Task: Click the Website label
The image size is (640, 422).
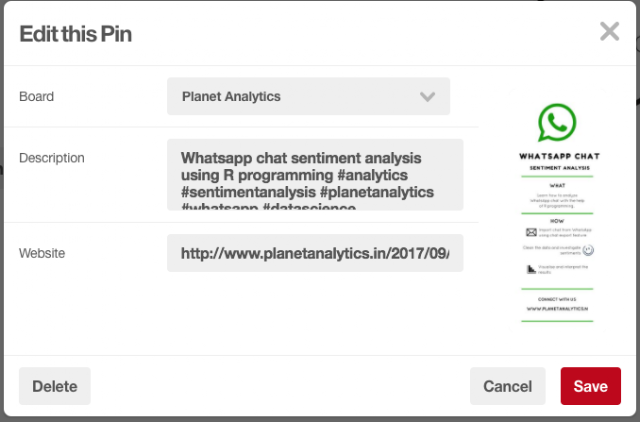Action: click(42, 253)
